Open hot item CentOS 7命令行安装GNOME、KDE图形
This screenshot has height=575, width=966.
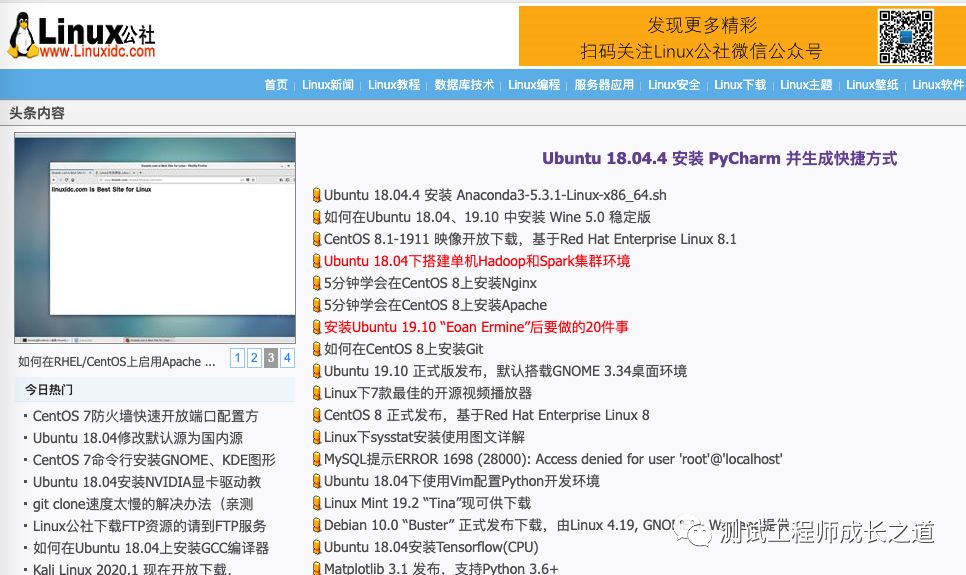point(154,460)
